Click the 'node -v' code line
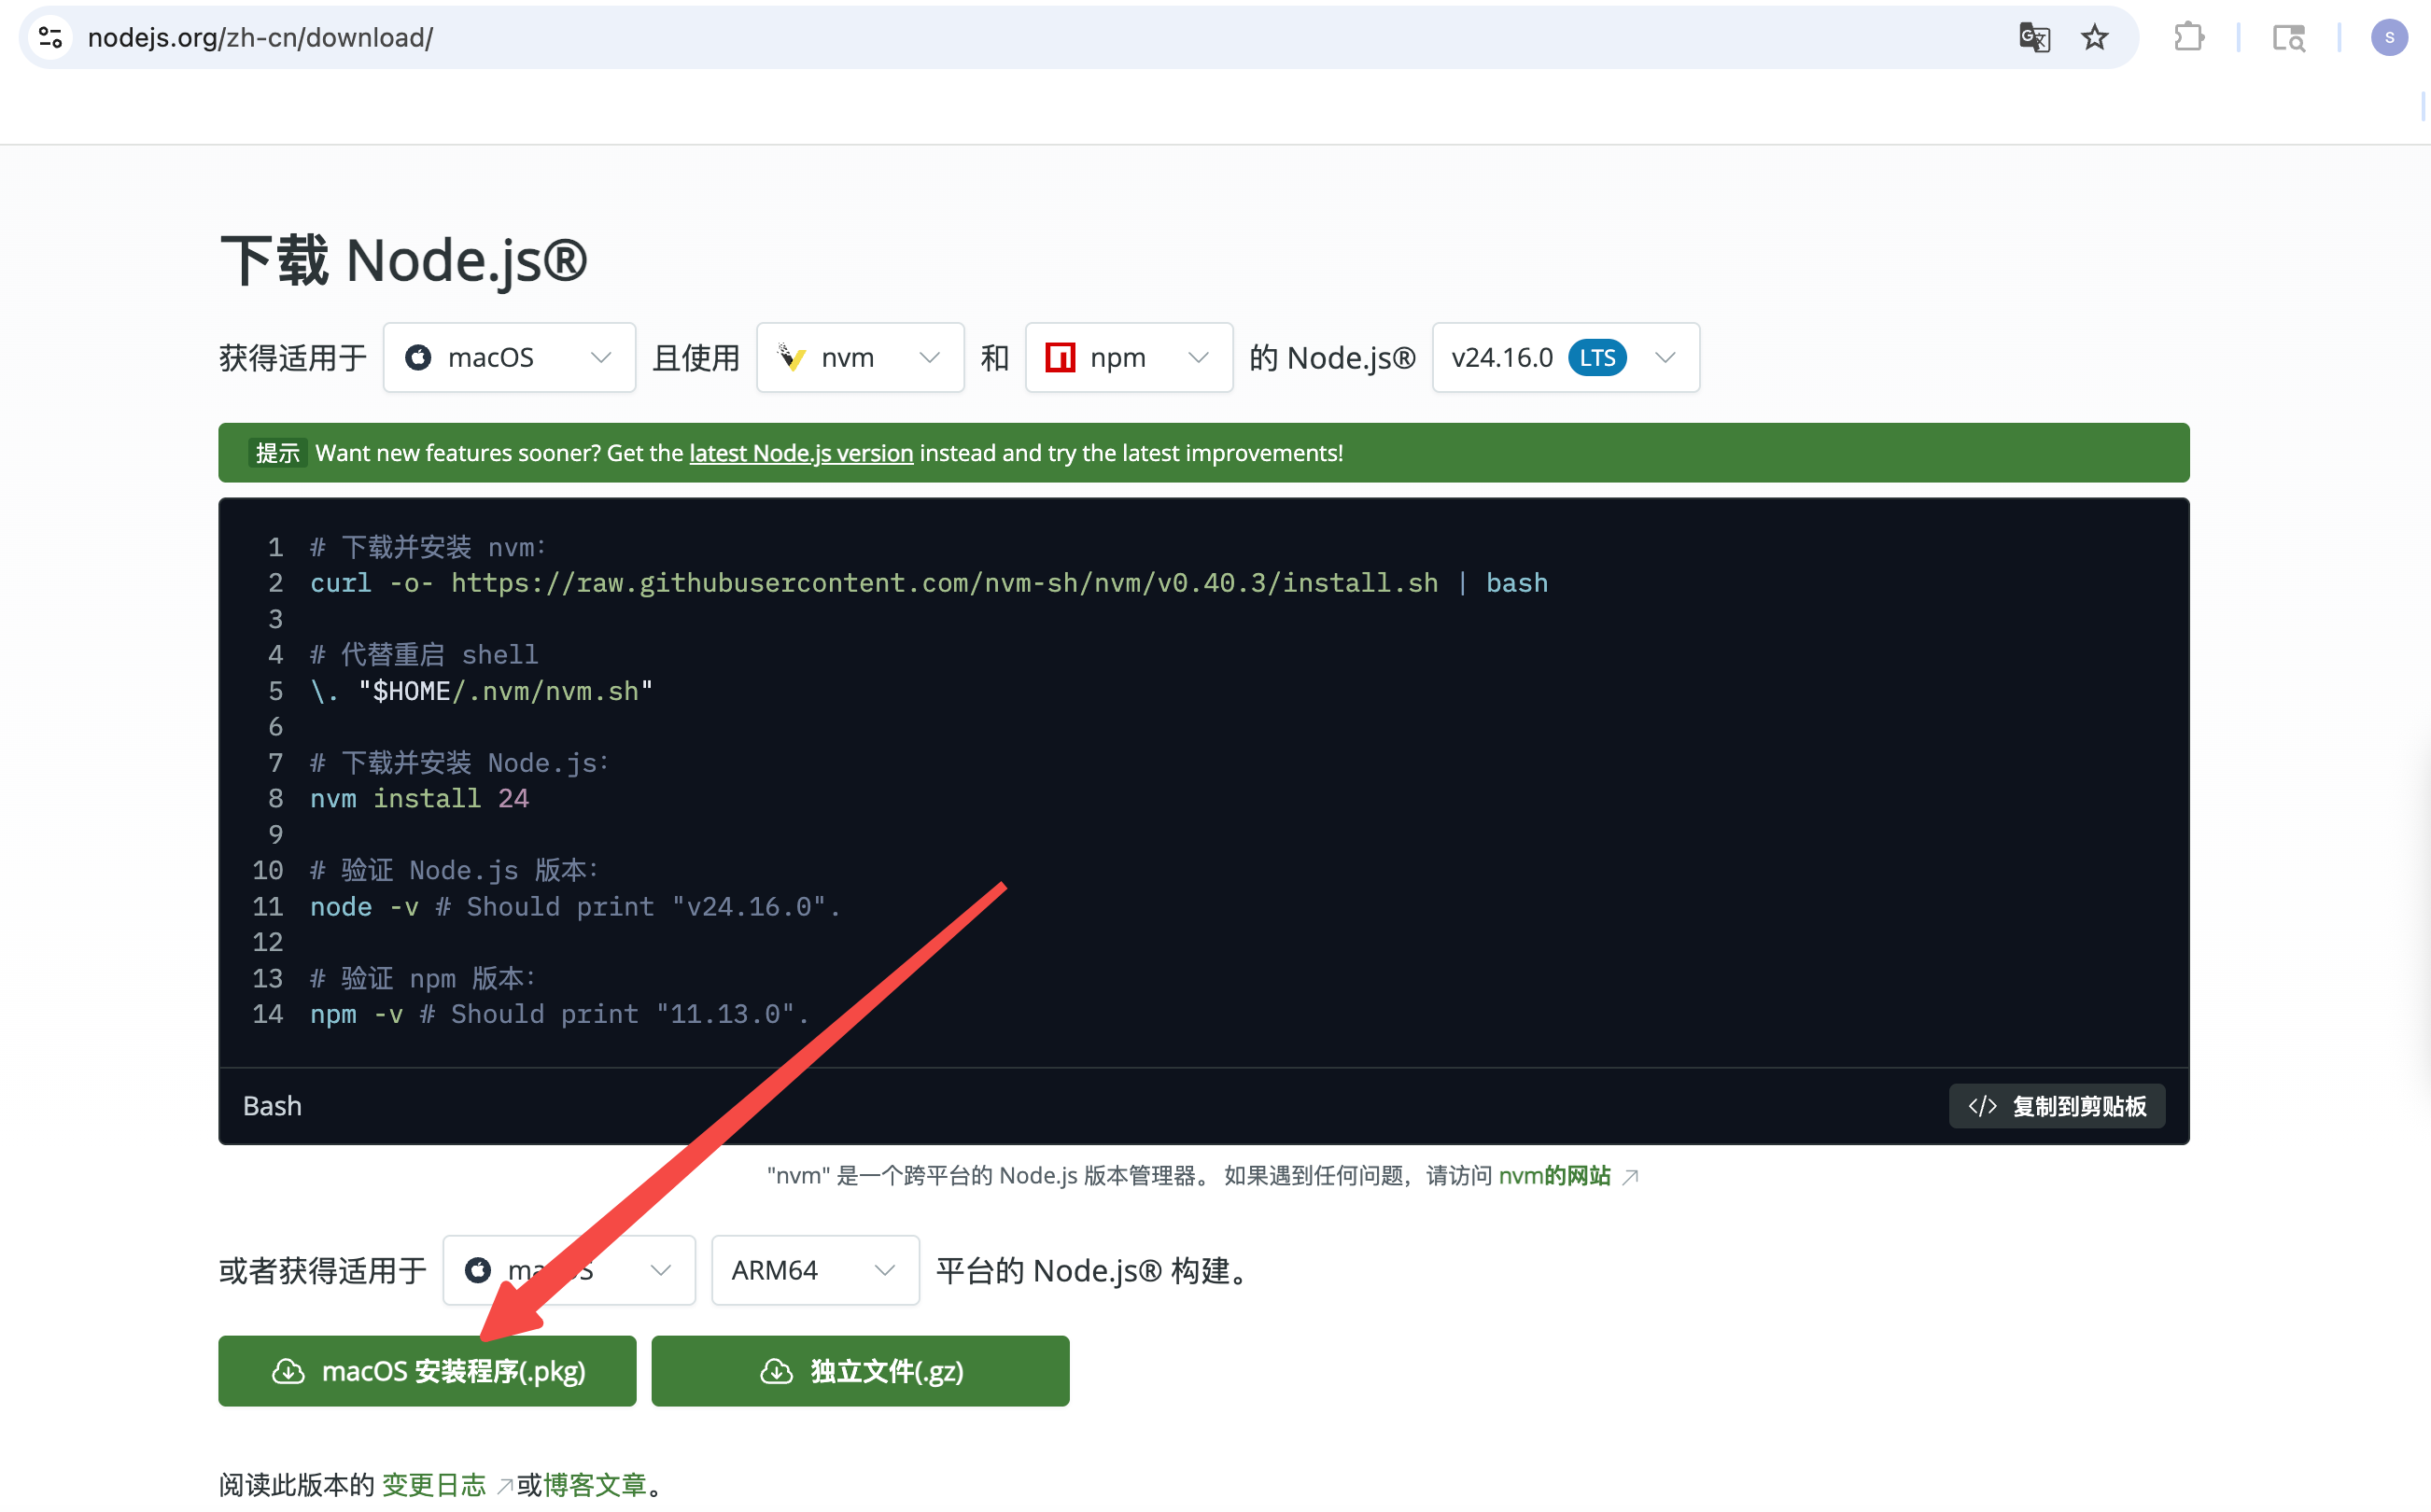Viewport: 2431px width, 1512px height. coord(576,907)
